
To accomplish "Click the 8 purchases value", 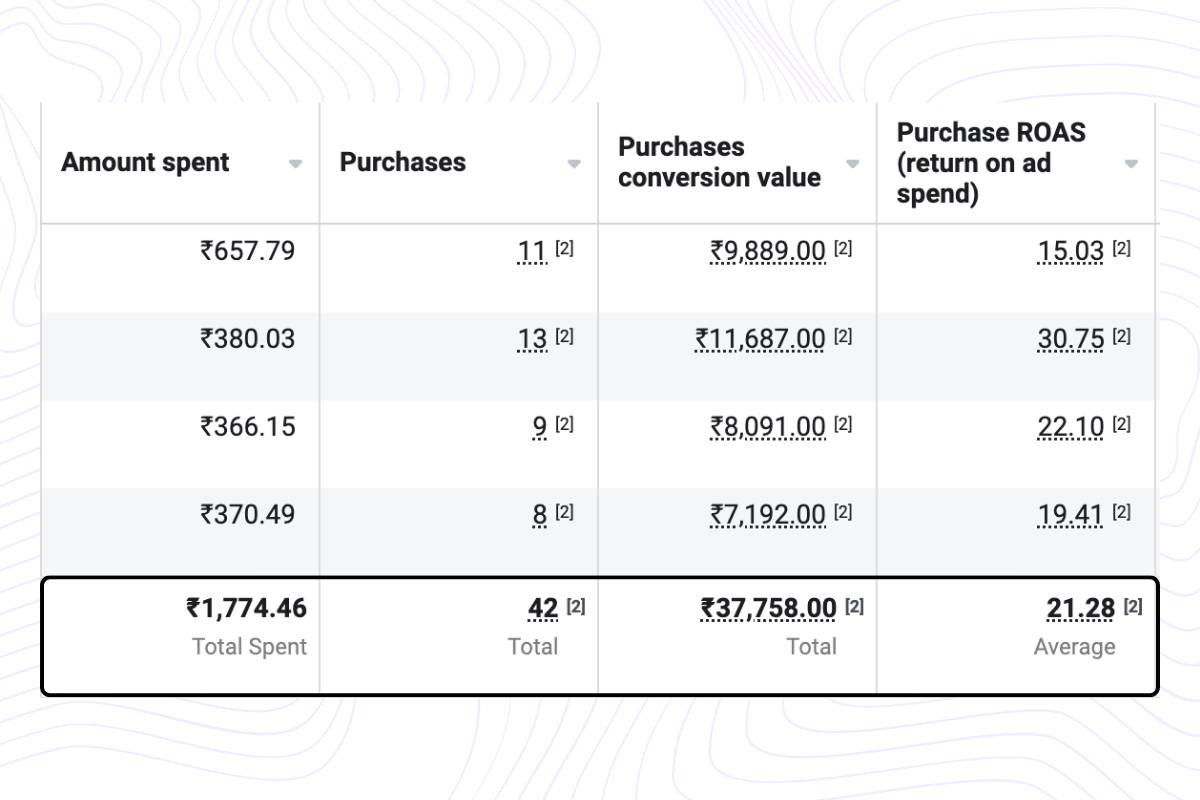I will pos(540,515).
